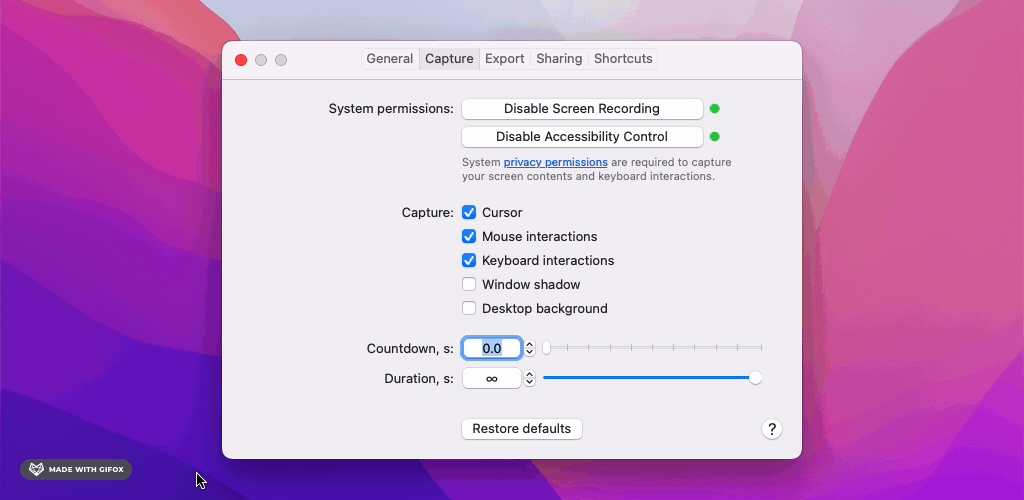Viewport: 1024px width, 500px height.
Task: Switch to the General tab
Action: coord(389,59)
